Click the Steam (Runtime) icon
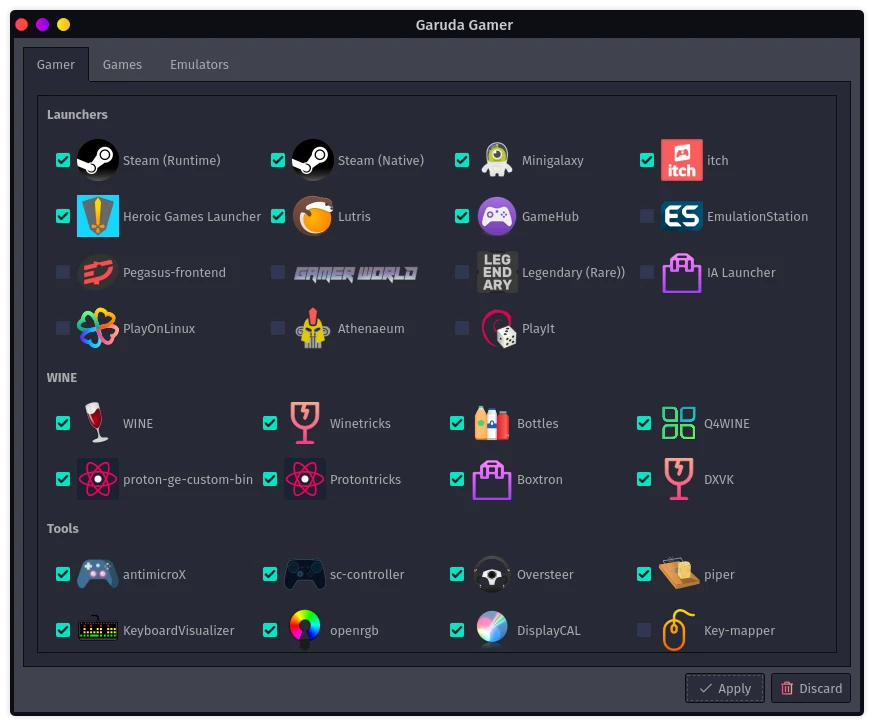Viewport: 874px width, 726px height. (98, 160)
